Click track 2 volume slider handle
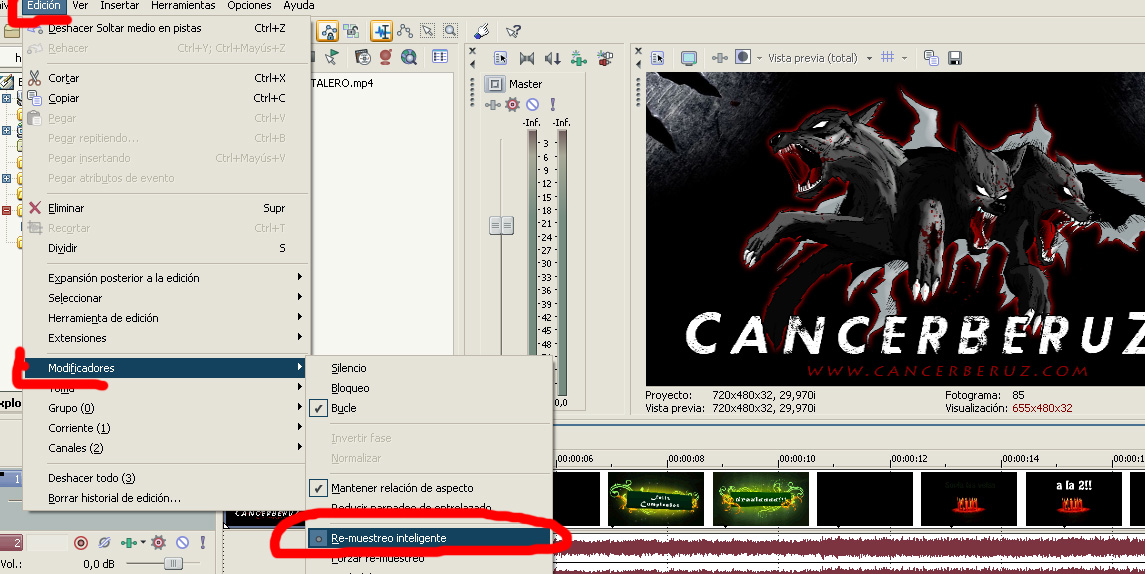The image size is (1145, 574). pyautogui.click(x=173, y=563)
